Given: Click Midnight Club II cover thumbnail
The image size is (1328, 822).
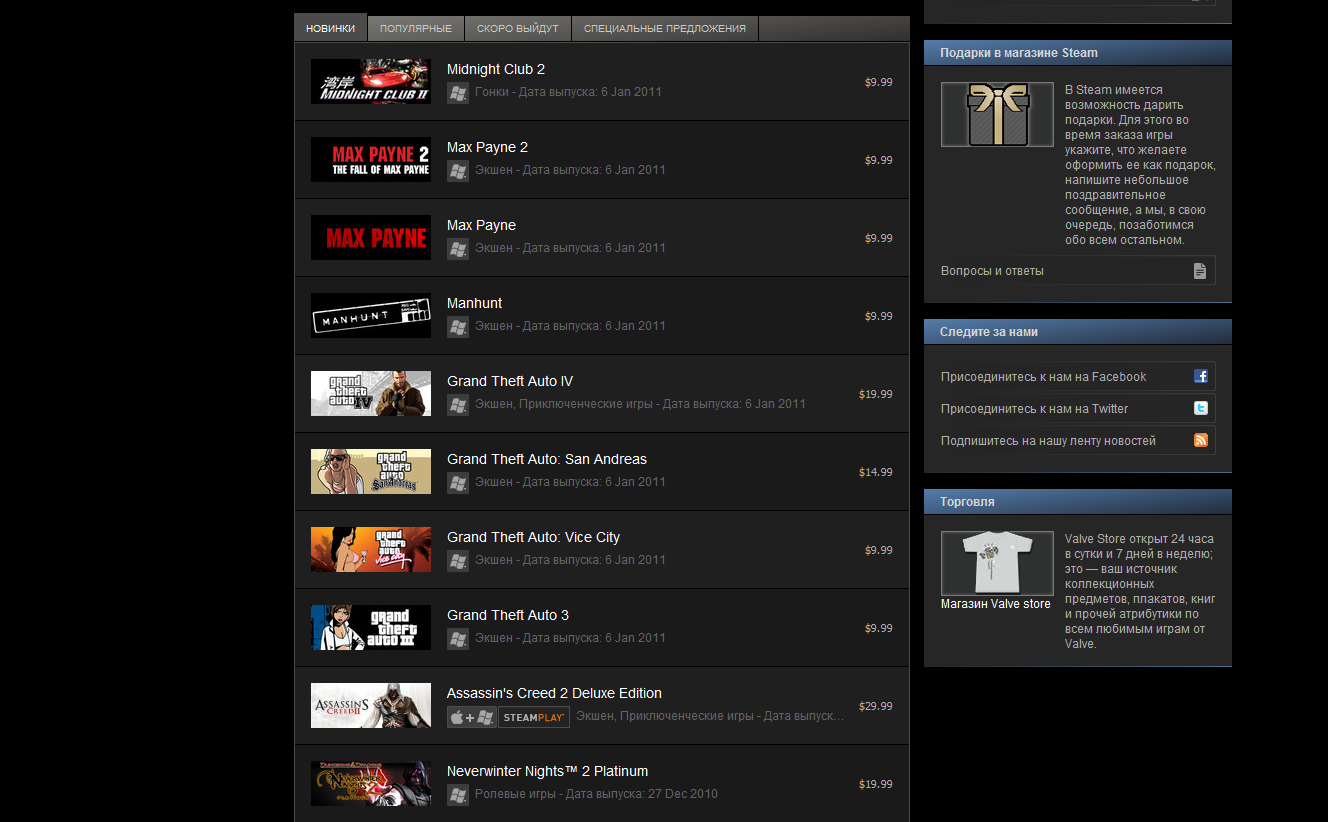Looking at the screenshot, I should pos(371,82).
